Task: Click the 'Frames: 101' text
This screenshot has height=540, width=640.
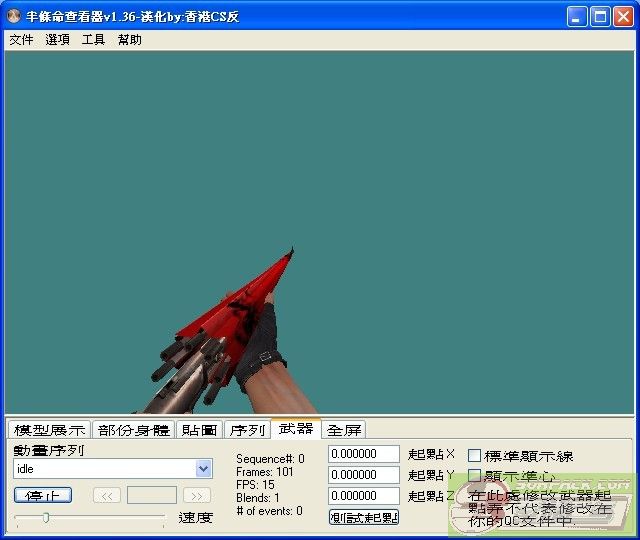Action: (265, 472)
